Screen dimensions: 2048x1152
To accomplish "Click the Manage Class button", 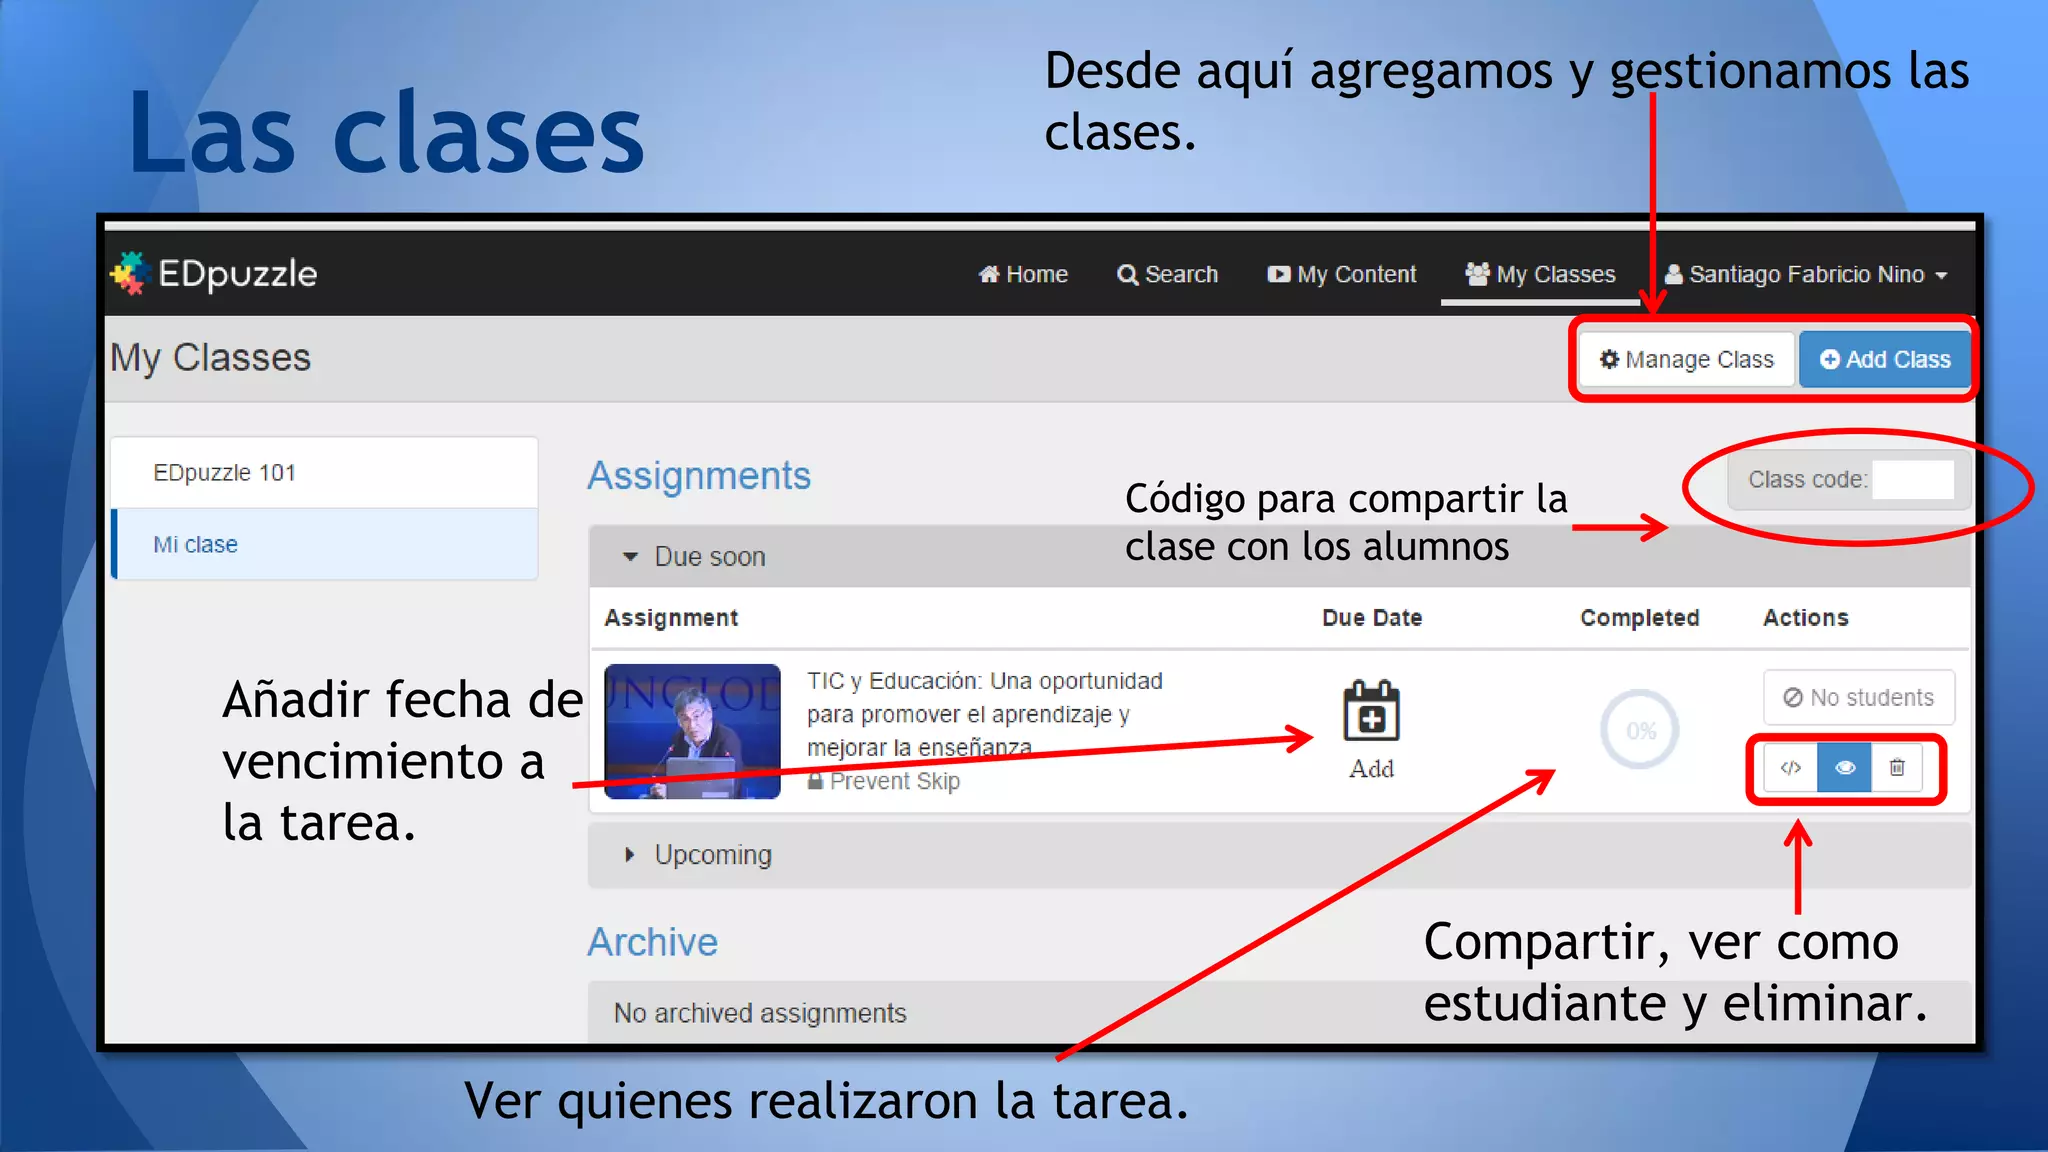I will click(1686, 359).
